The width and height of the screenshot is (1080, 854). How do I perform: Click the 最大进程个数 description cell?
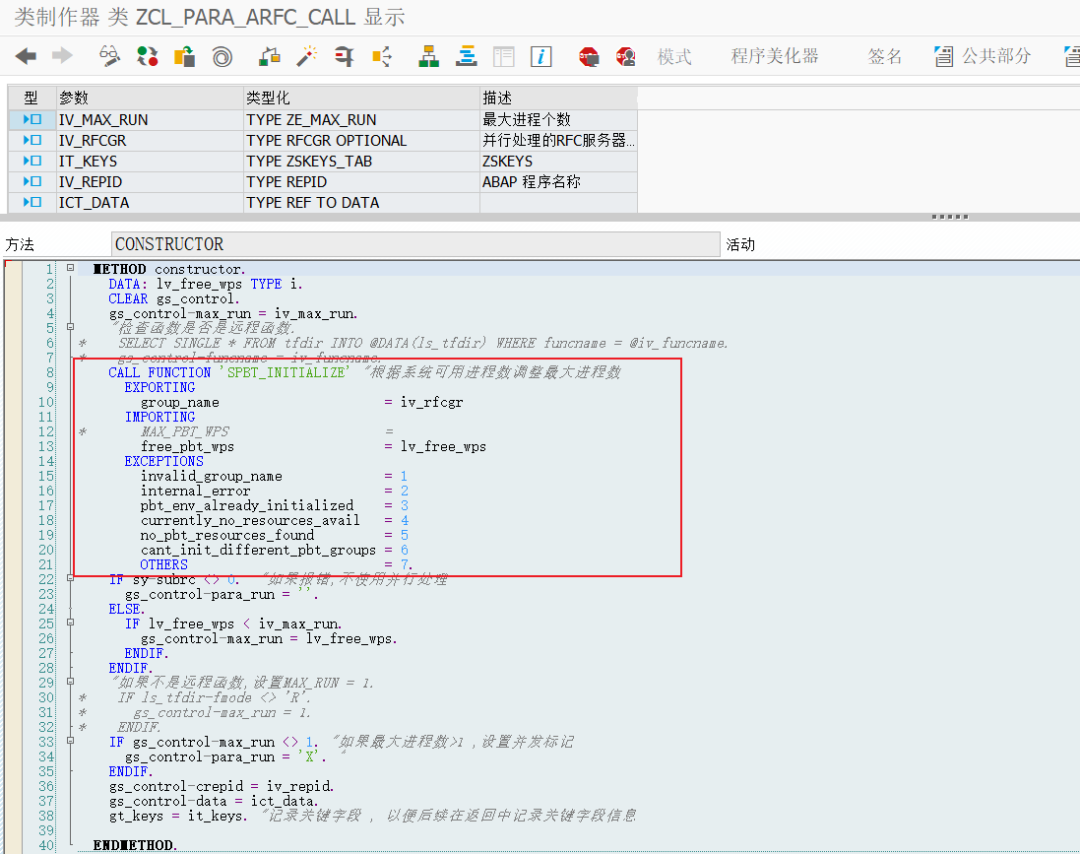[559, 120]
